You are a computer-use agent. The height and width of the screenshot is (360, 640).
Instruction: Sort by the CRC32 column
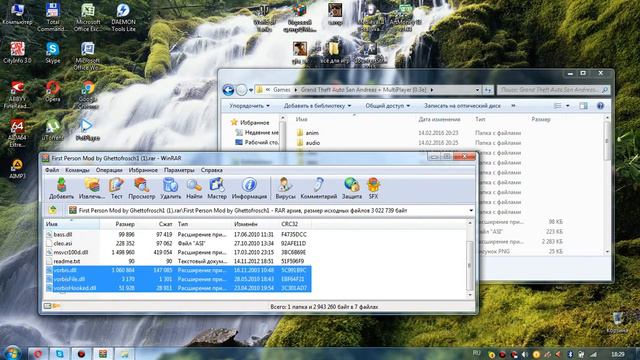(295, 224)
